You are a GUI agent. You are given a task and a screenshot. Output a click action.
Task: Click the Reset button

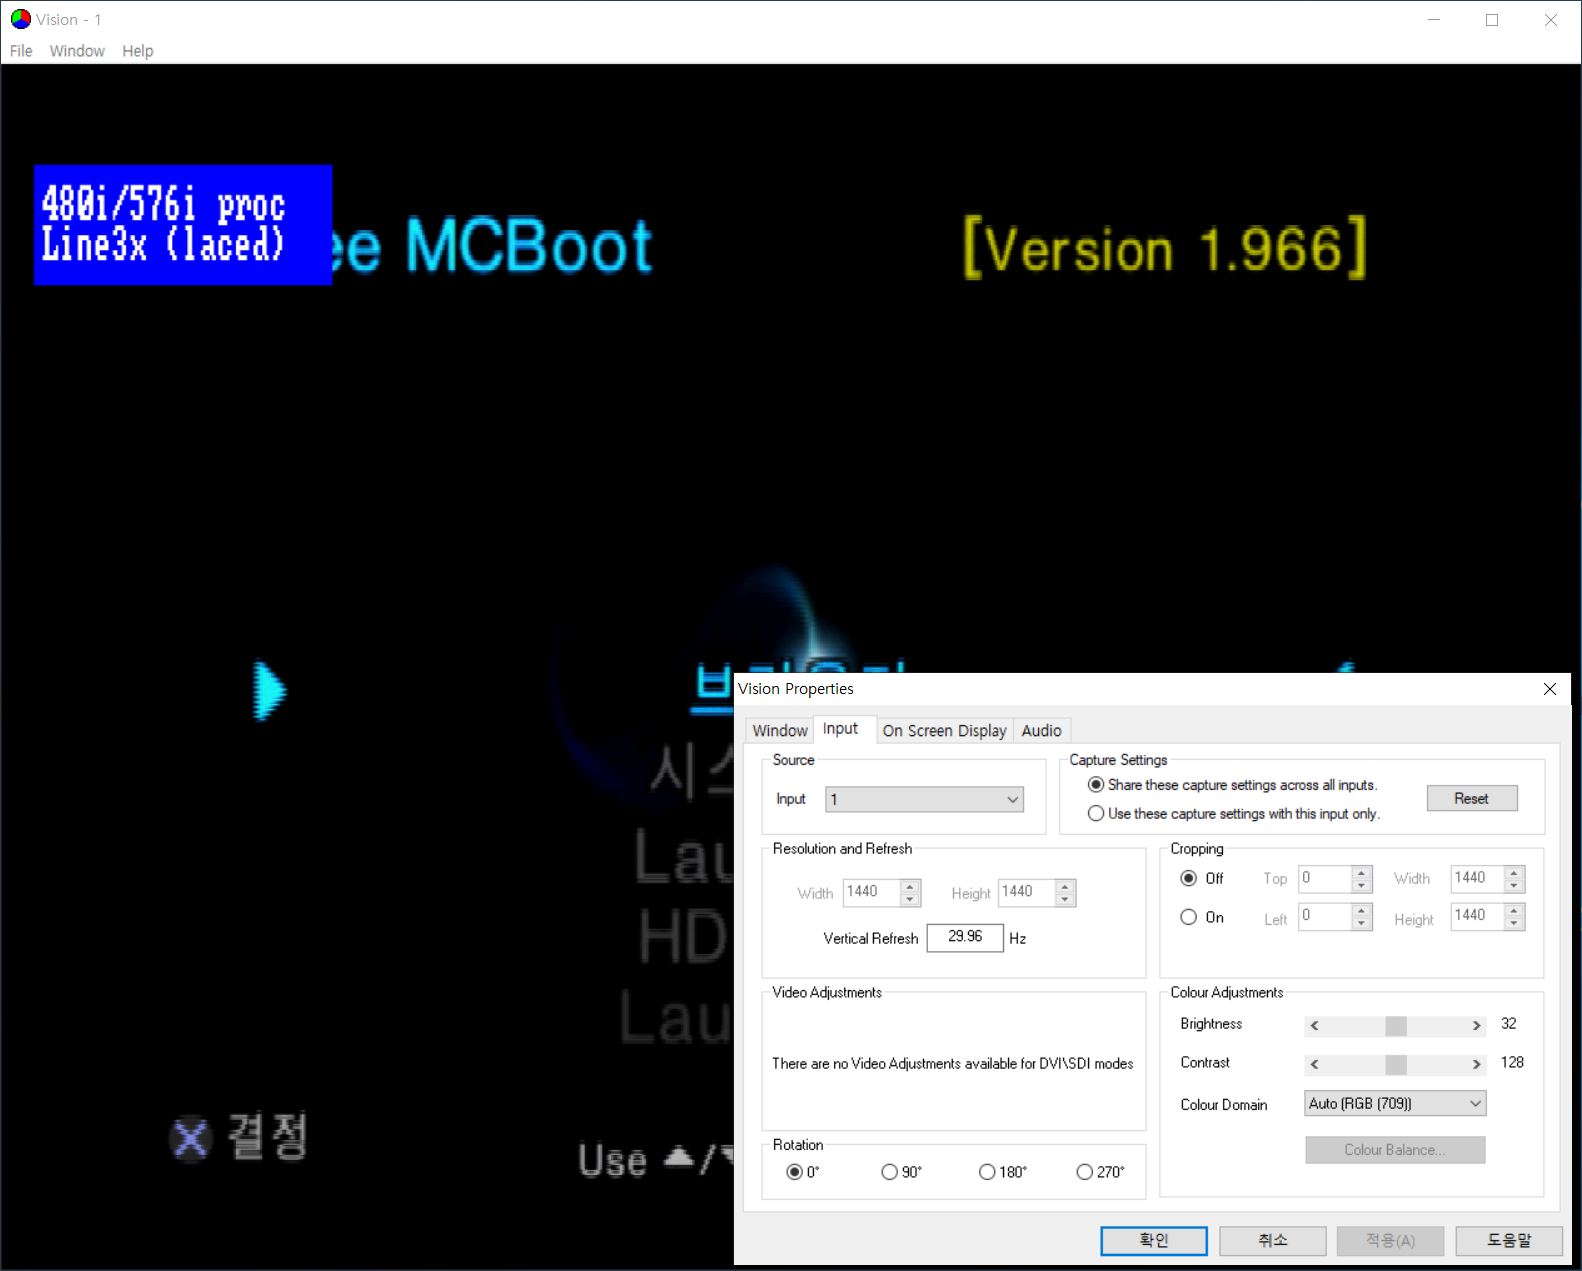point(1472,798)
